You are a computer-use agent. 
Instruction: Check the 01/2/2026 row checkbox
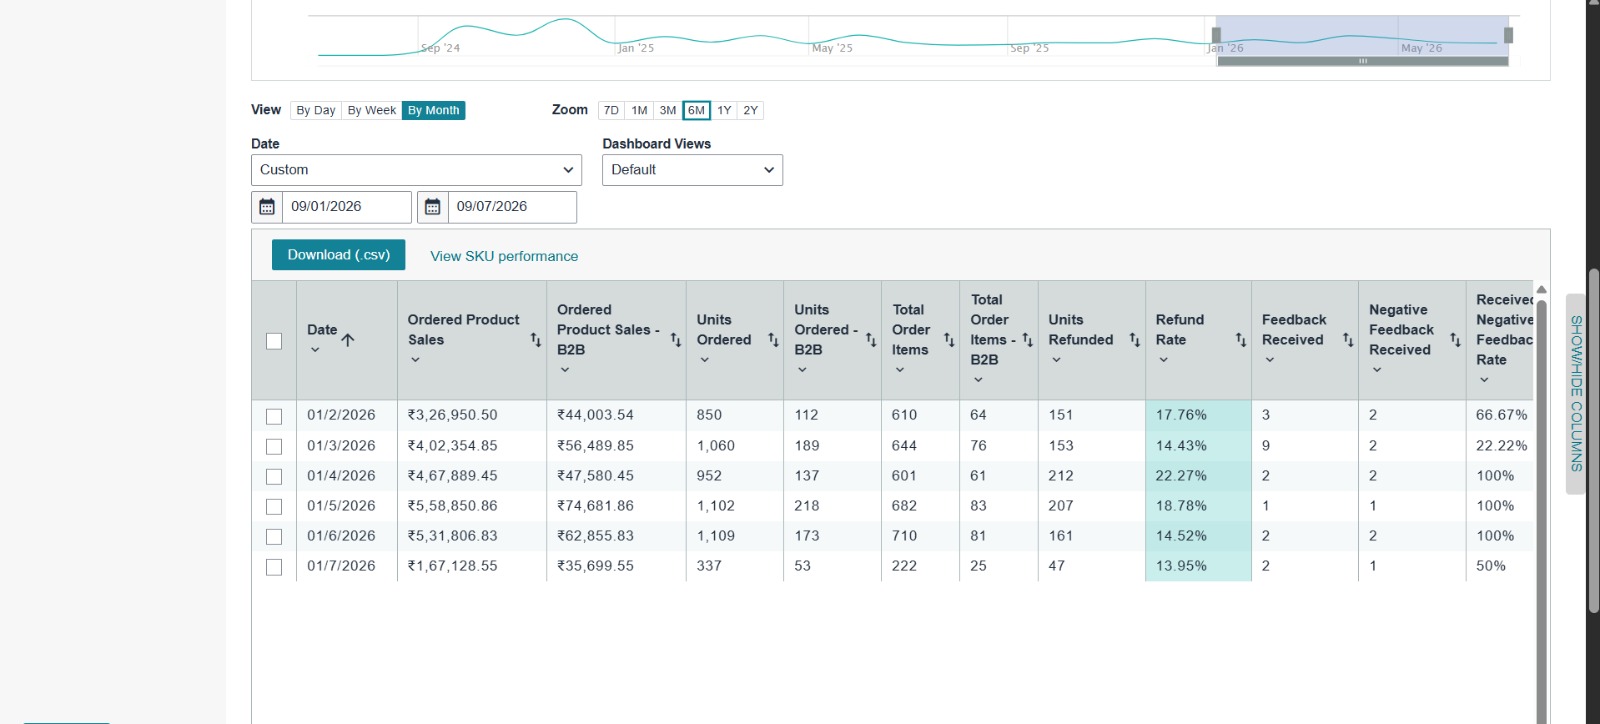pyautogui.click(x=274, y=416)
